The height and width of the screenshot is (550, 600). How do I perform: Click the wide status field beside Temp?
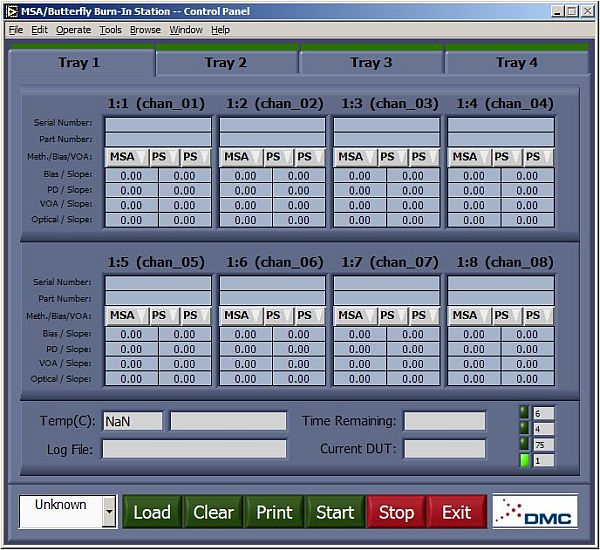(228, 421)
